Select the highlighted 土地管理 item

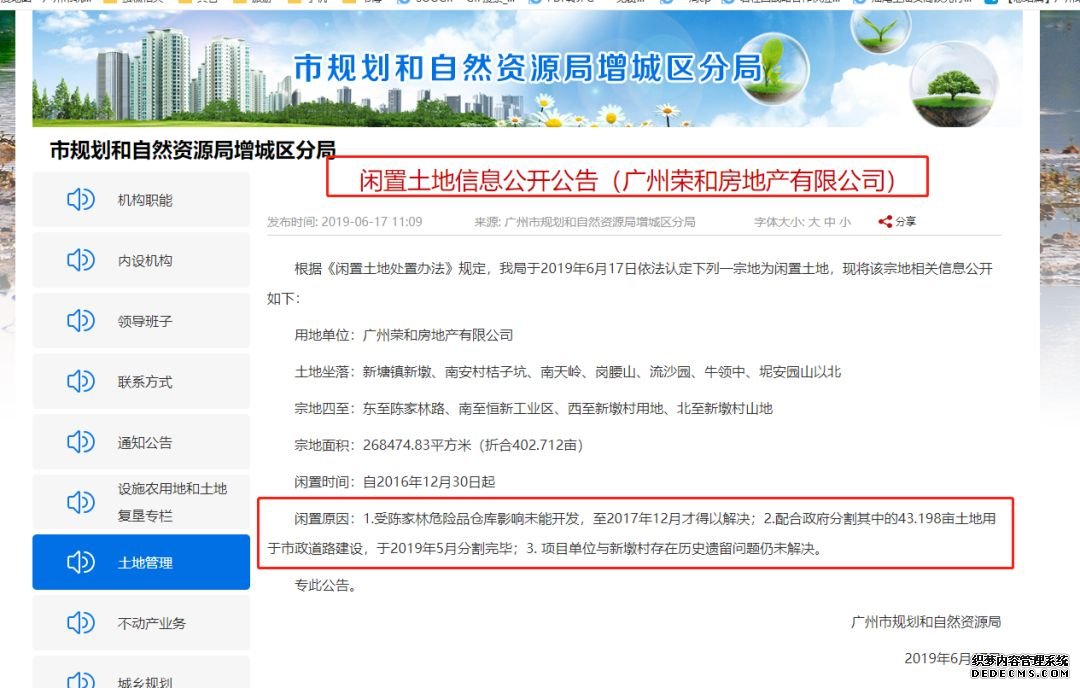coord(141,563)
